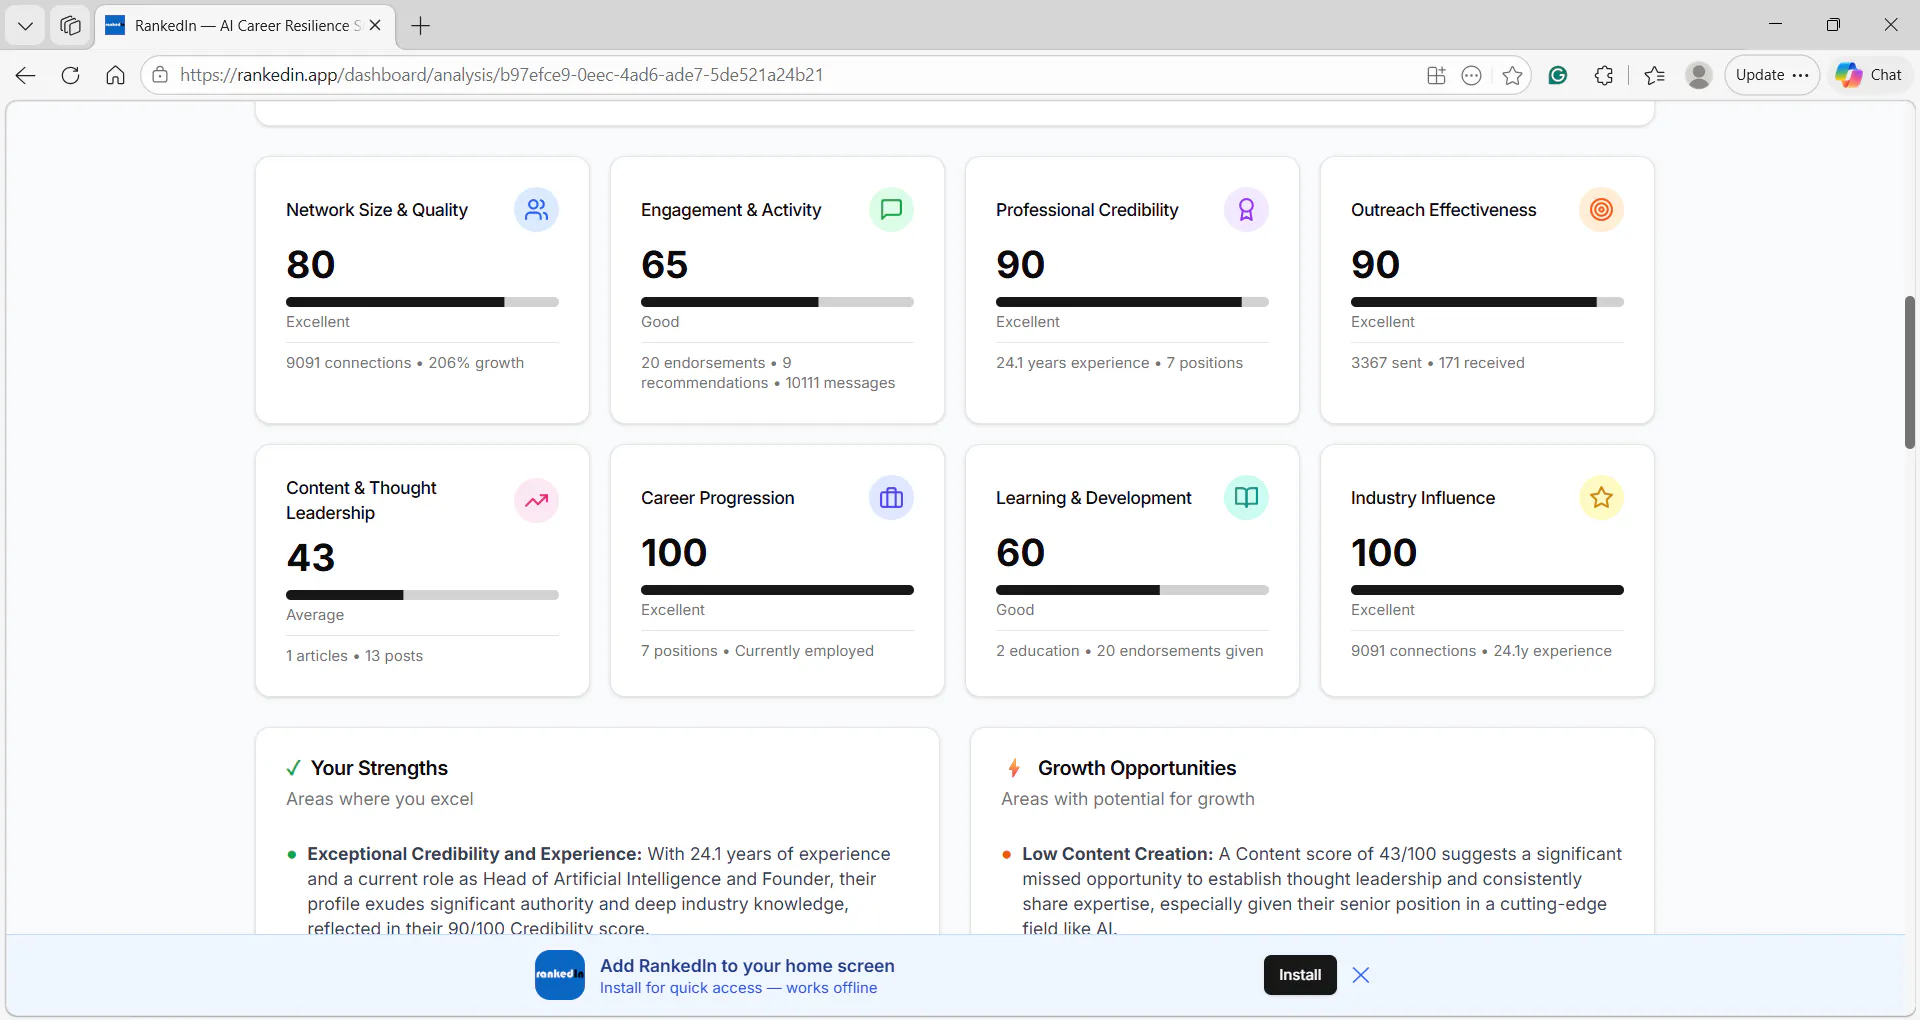The height and width of the screenshot is (1020, 1920).
Task: Click 'Exceptional Credibility and Experience:' bold text
Action: [474, 854]
